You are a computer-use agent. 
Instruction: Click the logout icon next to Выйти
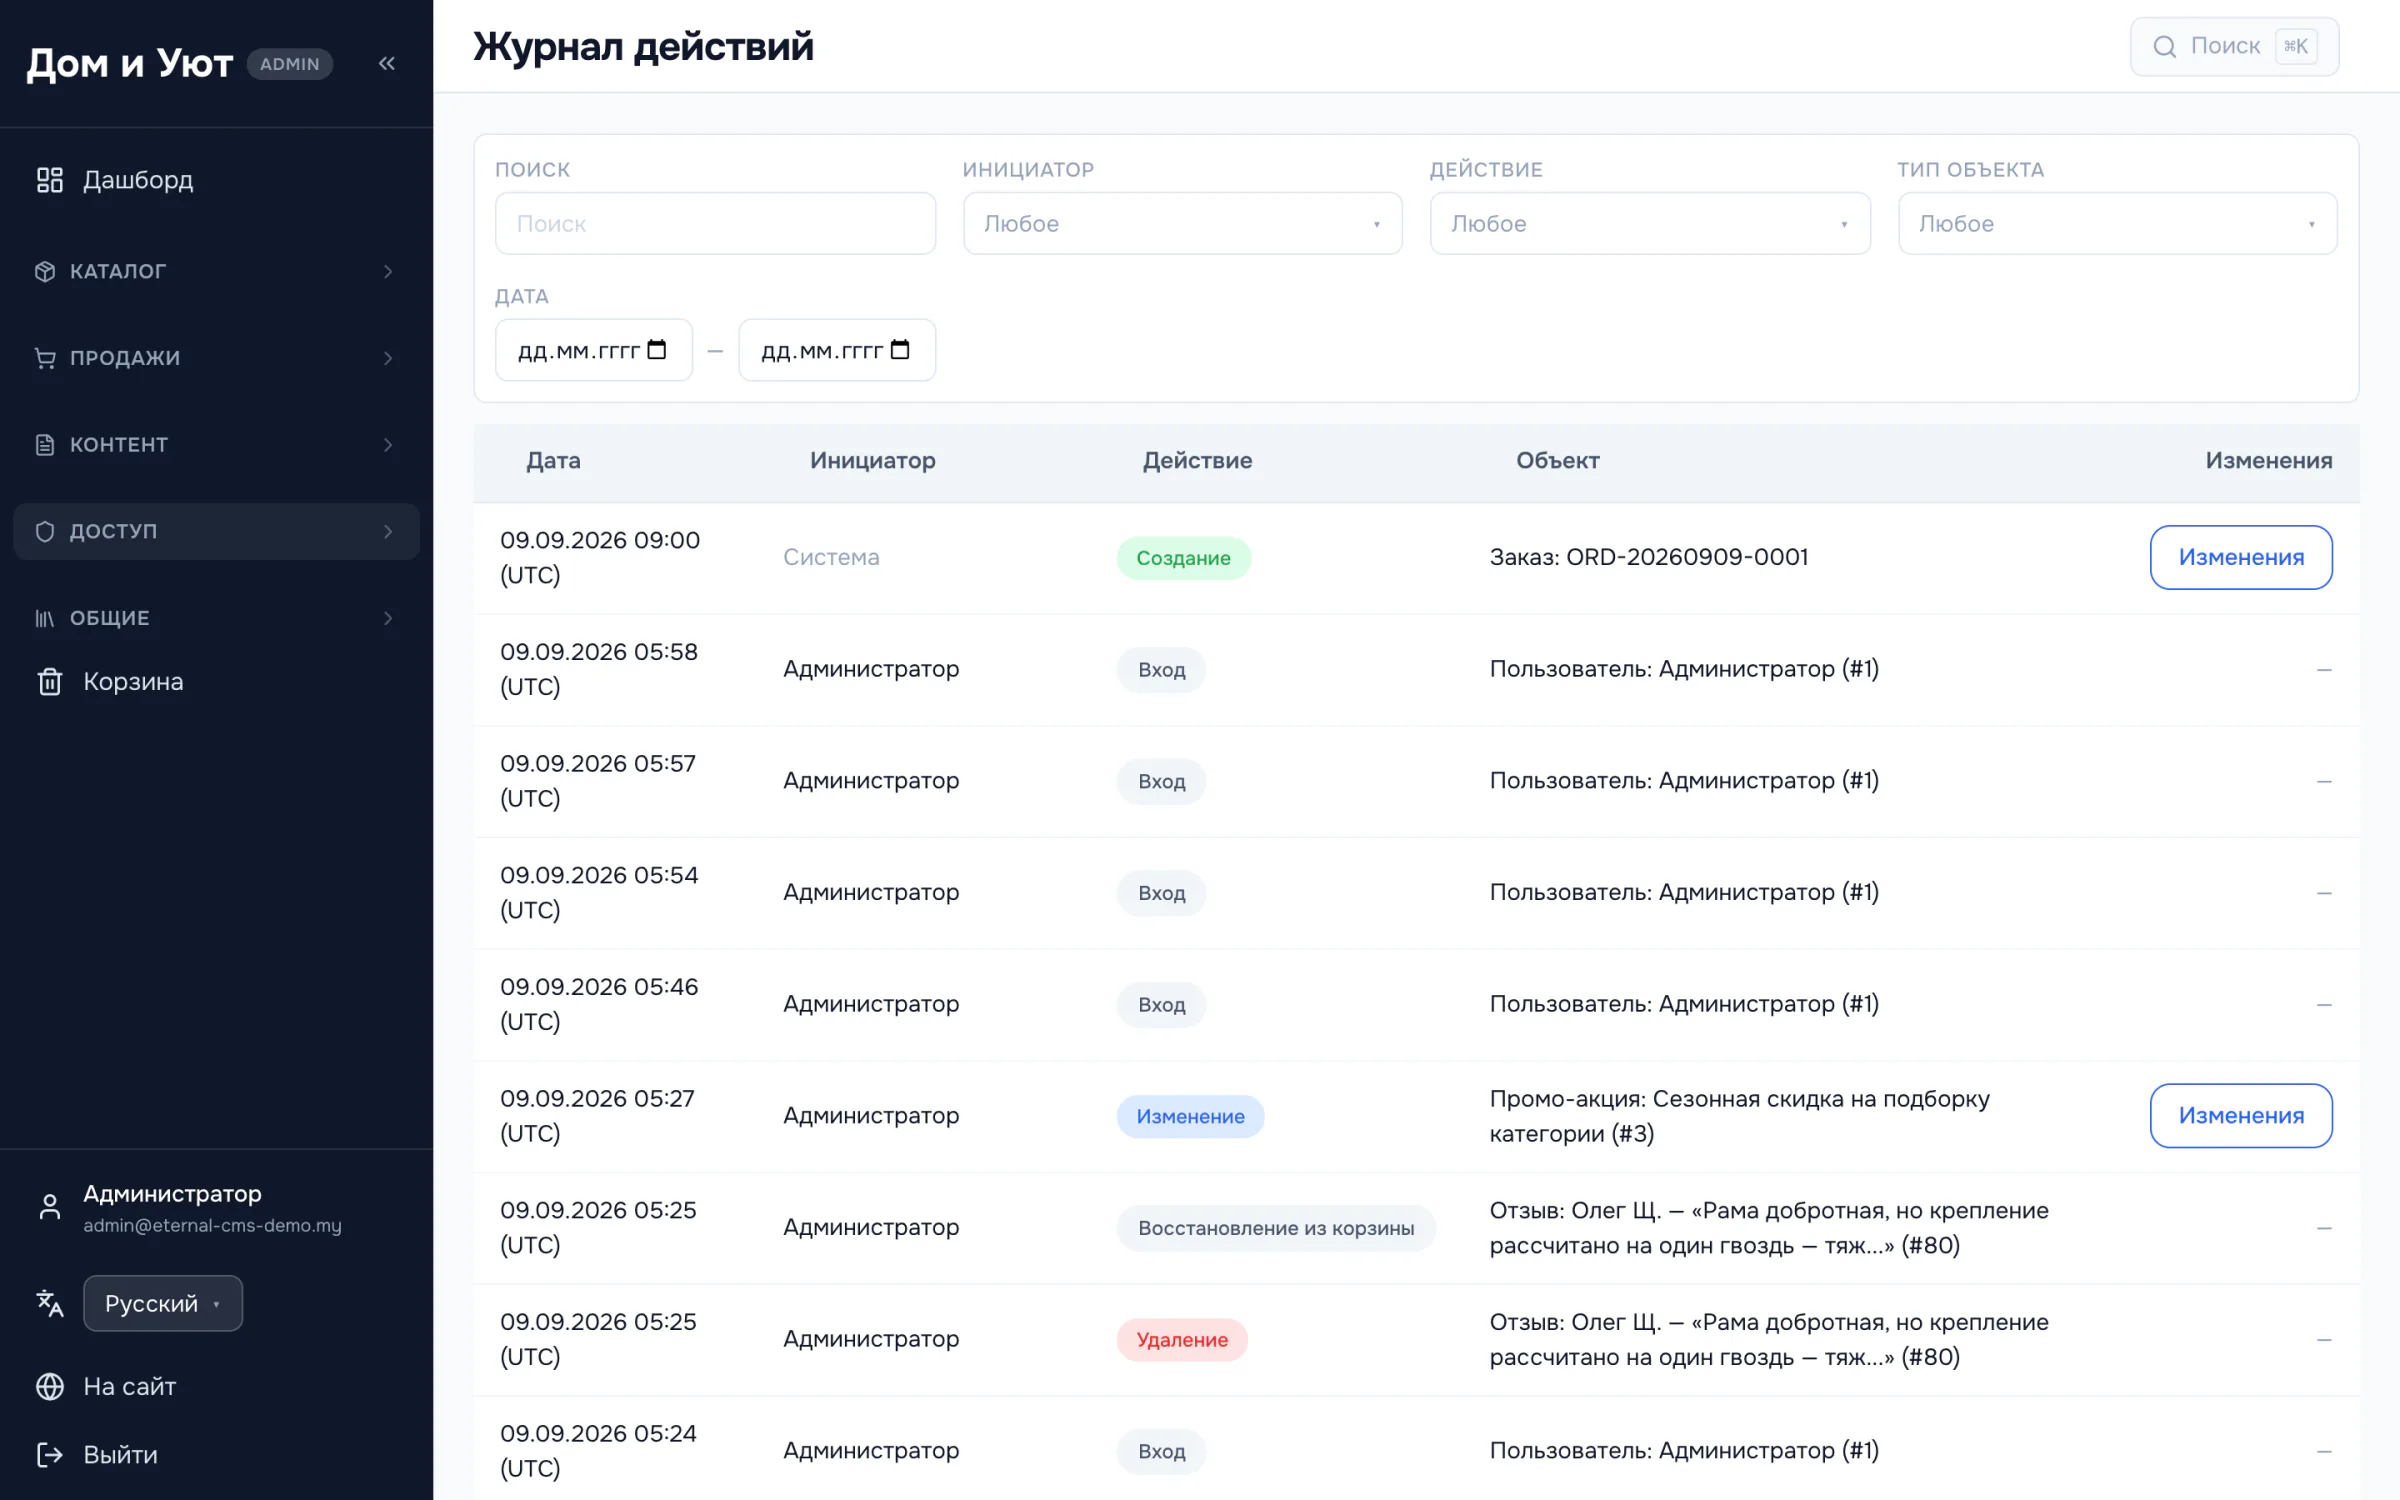[49, 1455]
